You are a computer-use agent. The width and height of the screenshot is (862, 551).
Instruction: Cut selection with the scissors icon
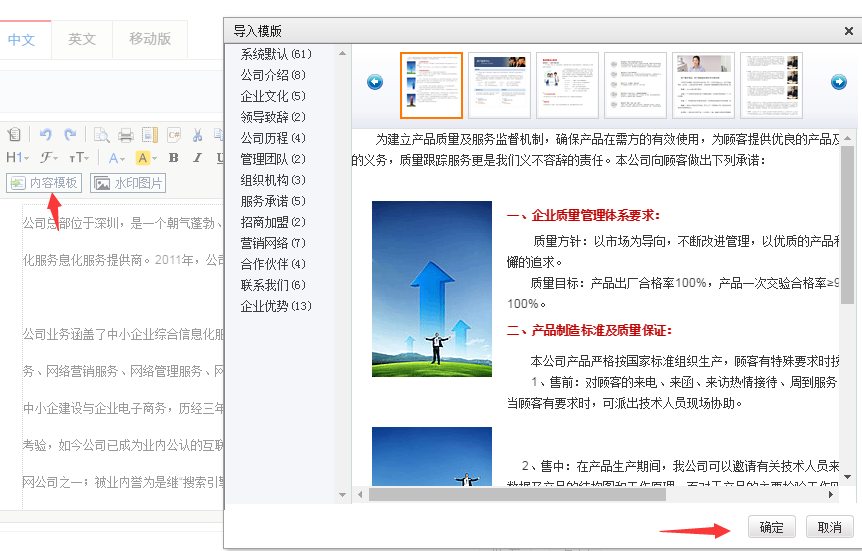click(198, 135)
